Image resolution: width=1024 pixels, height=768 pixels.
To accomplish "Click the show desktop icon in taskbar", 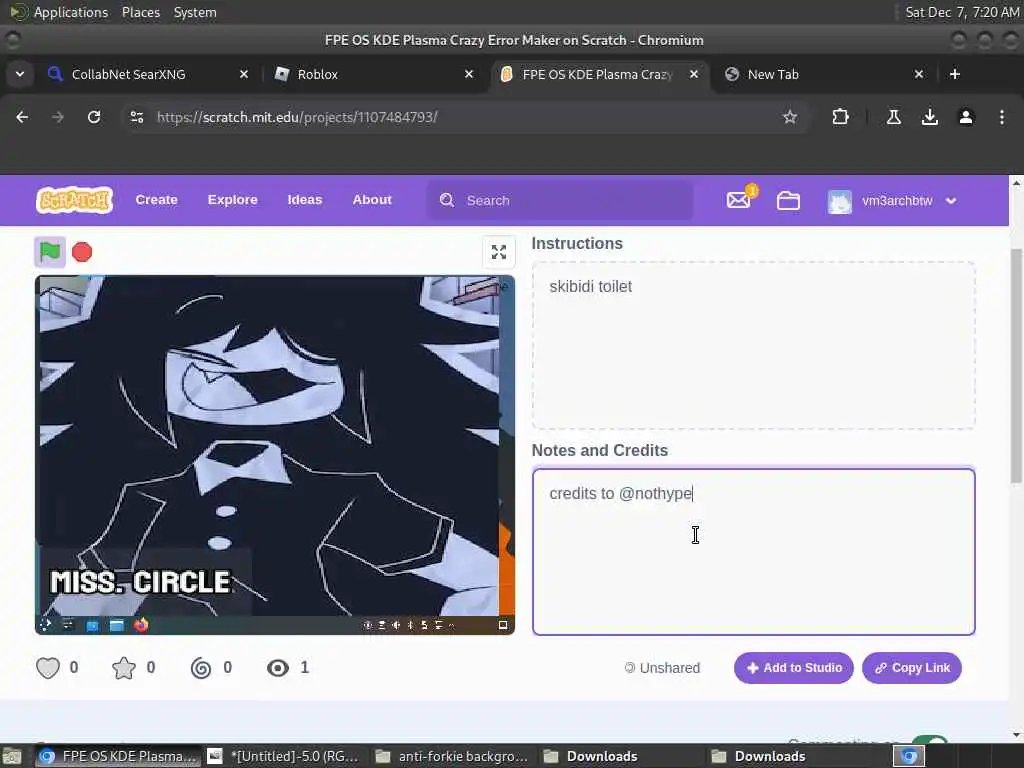I will click(x=12, y=757).
